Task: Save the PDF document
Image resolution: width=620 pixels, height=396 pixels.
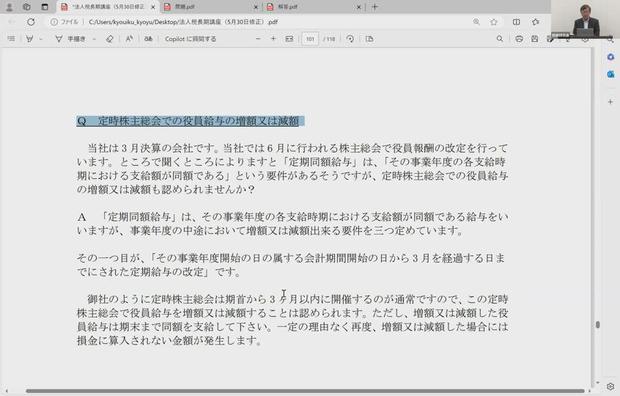Action: [x=535, y=39]
